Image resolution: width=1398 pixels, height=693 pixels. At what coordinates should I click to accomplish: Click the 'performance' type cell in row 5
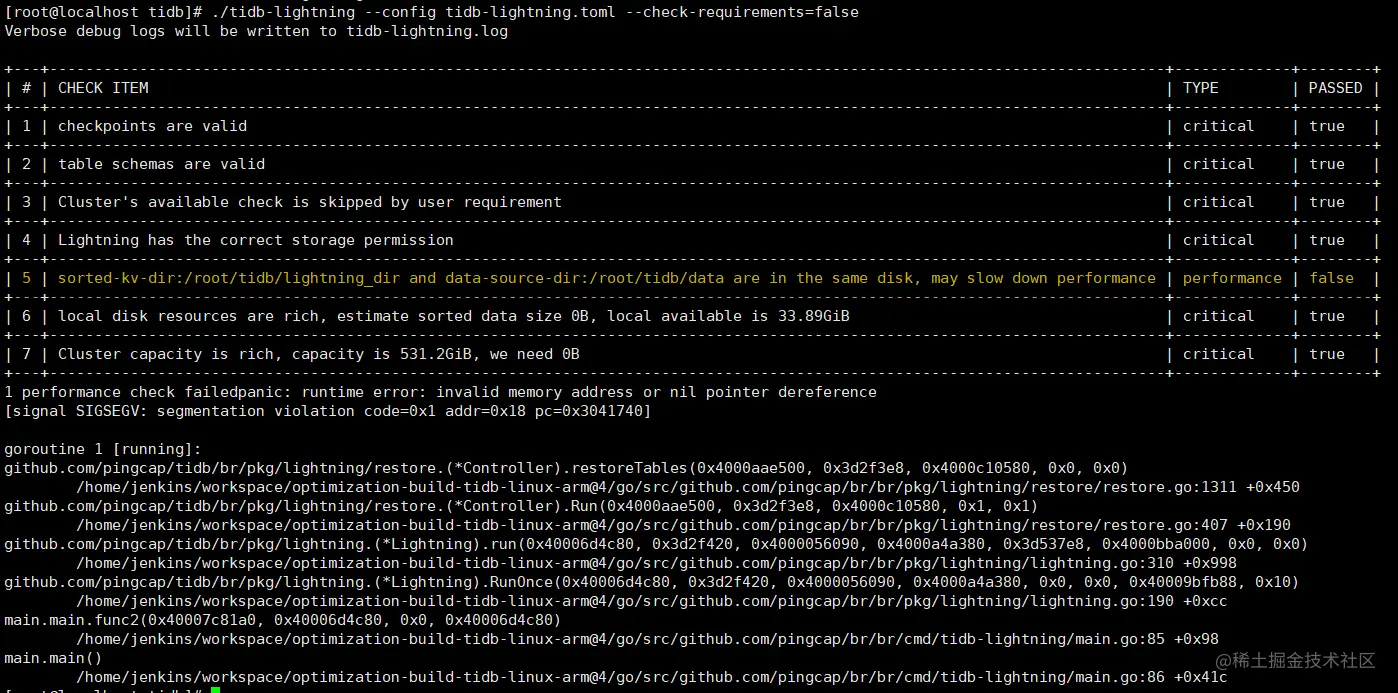[1232, 278]
